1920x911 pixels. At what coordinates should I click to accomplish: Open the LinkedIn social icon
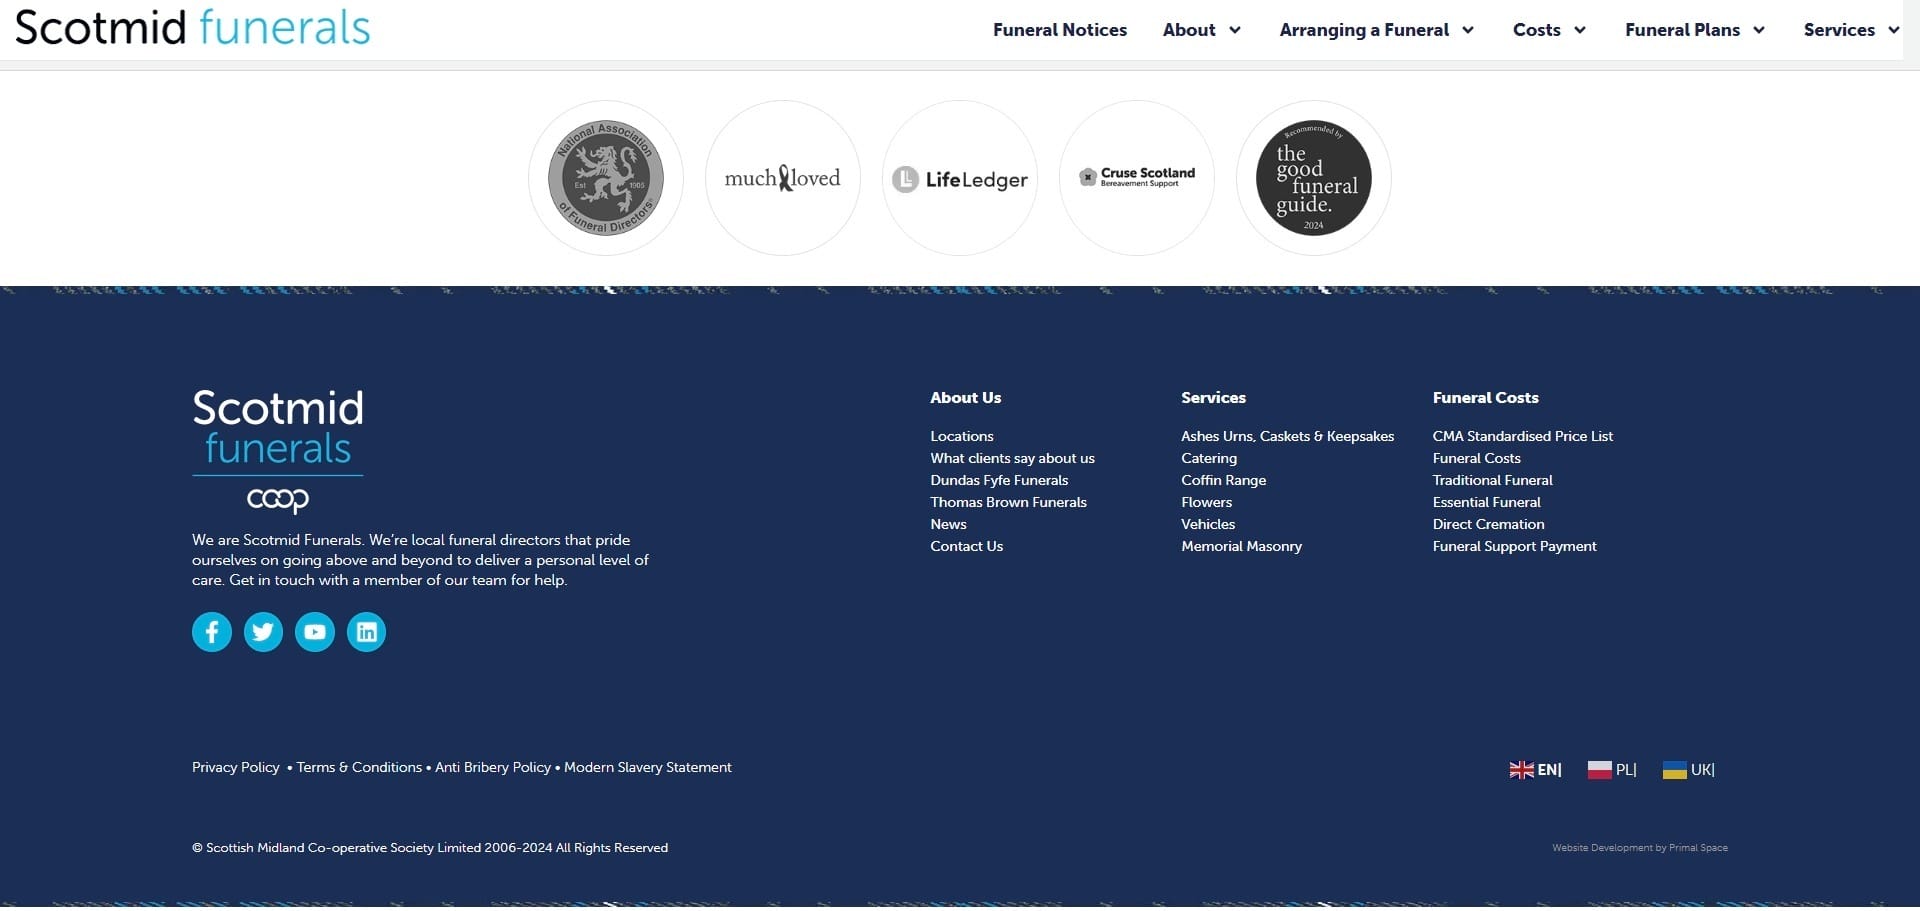click(366, 632)
